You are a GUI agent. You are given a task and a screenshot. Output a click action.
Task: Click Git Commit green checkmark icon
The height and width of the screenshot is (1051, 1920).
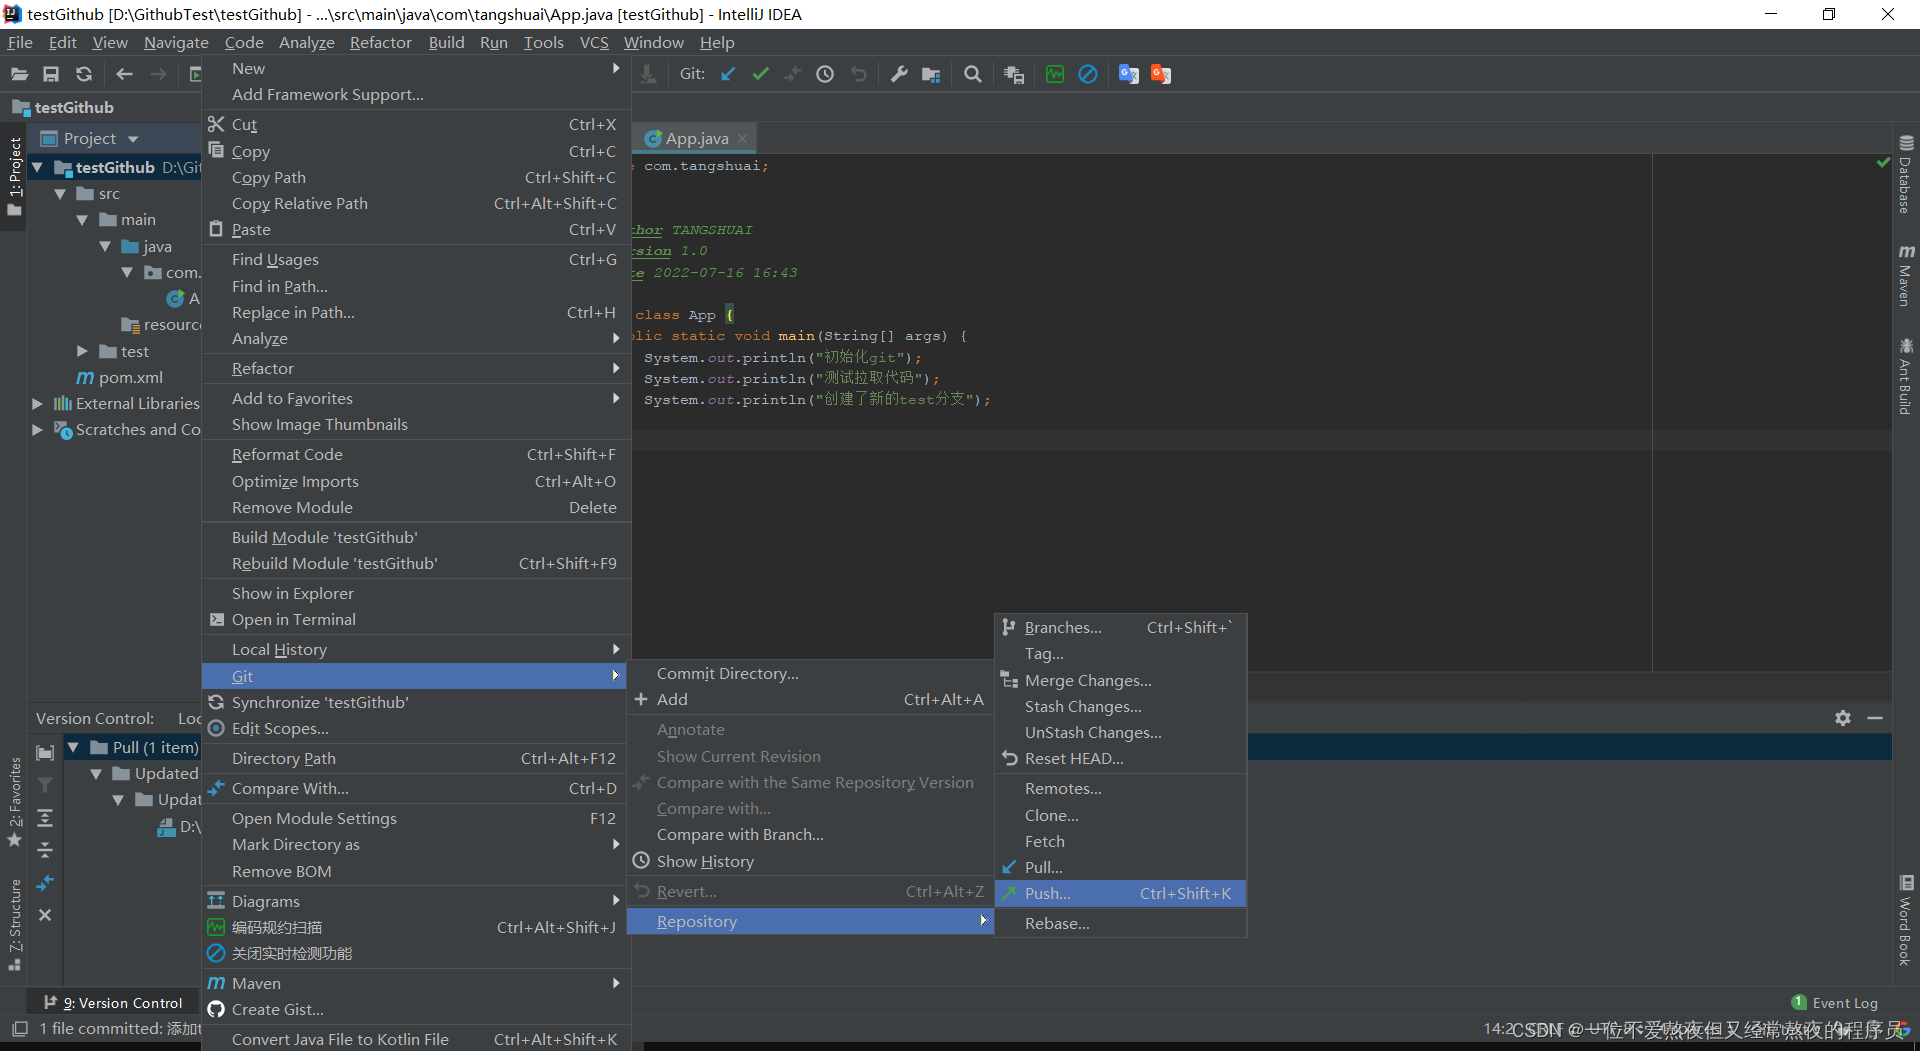coord(761,74)
